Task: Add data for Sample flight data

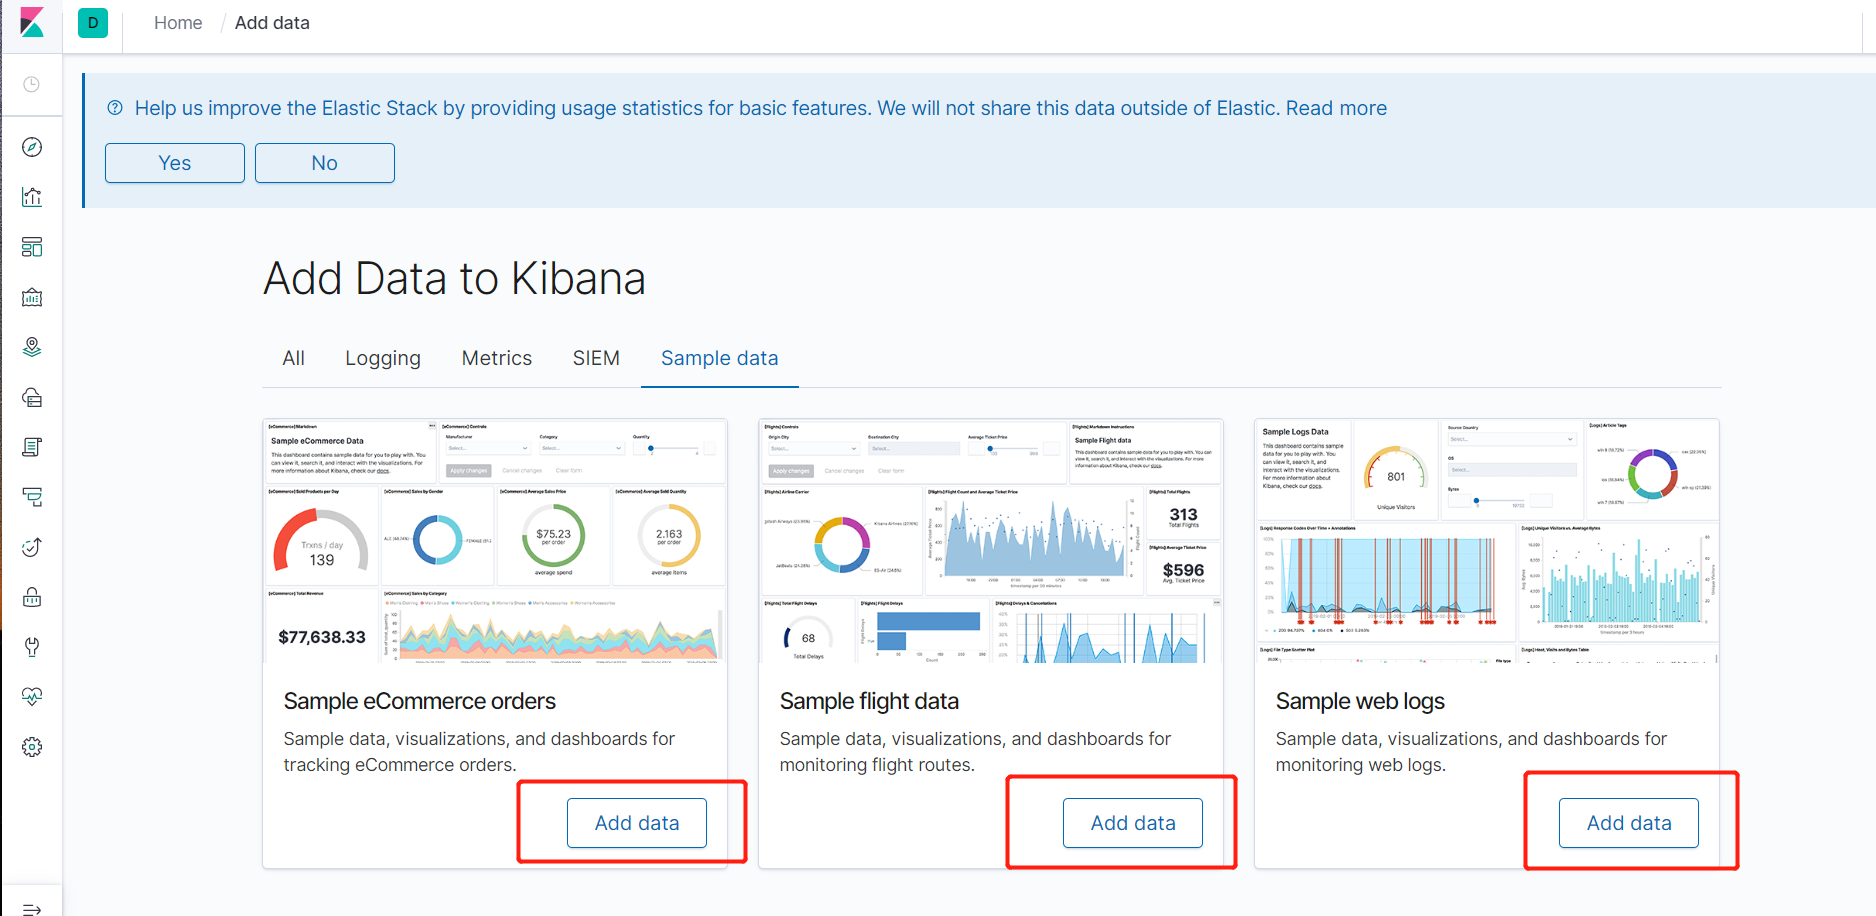Action: (1133, 823)
